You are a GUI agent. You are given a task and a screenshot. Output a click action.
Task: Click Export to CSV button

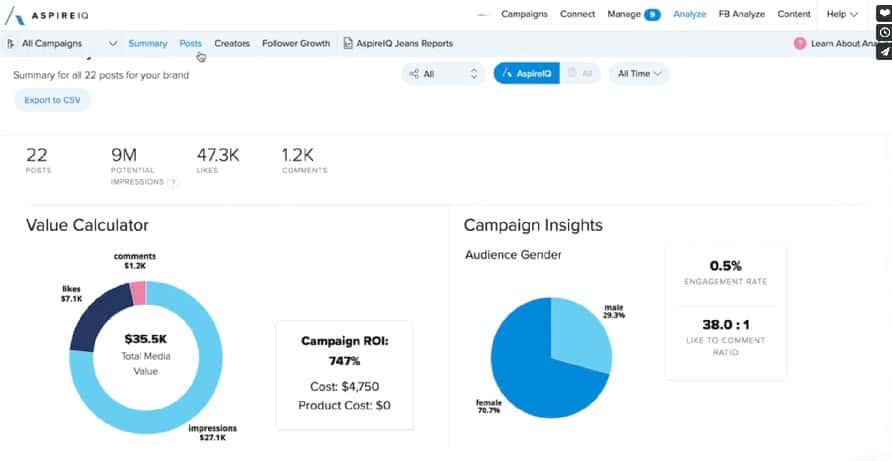(52, 100)
